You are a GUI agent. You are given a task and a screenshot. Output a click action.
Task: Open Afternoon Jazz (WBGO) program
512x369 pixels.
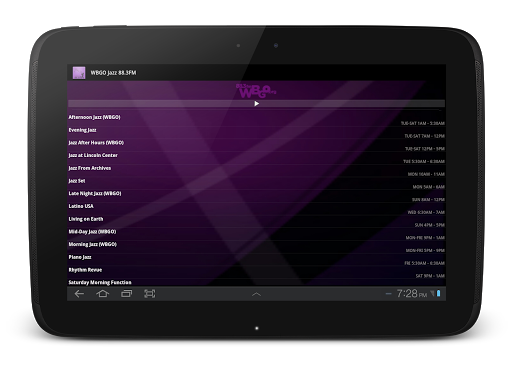click(94, 117)
